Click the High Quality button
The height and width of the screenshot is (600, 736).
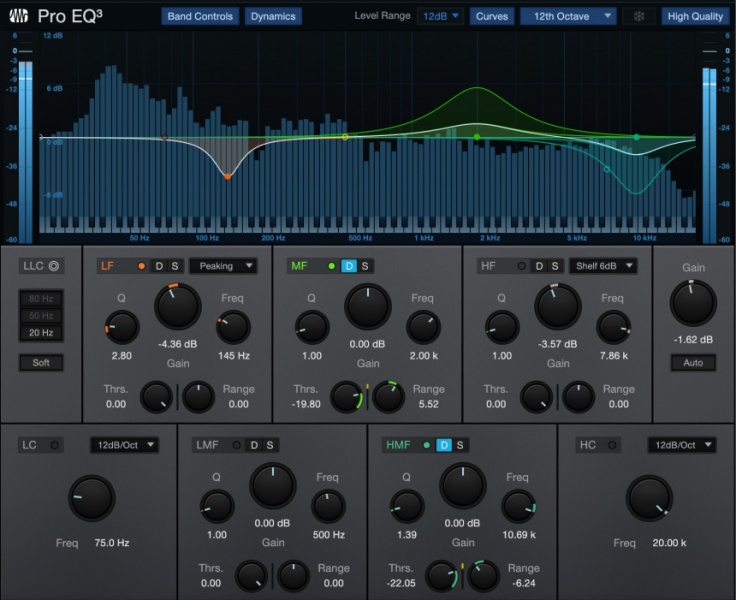point(695,16)
